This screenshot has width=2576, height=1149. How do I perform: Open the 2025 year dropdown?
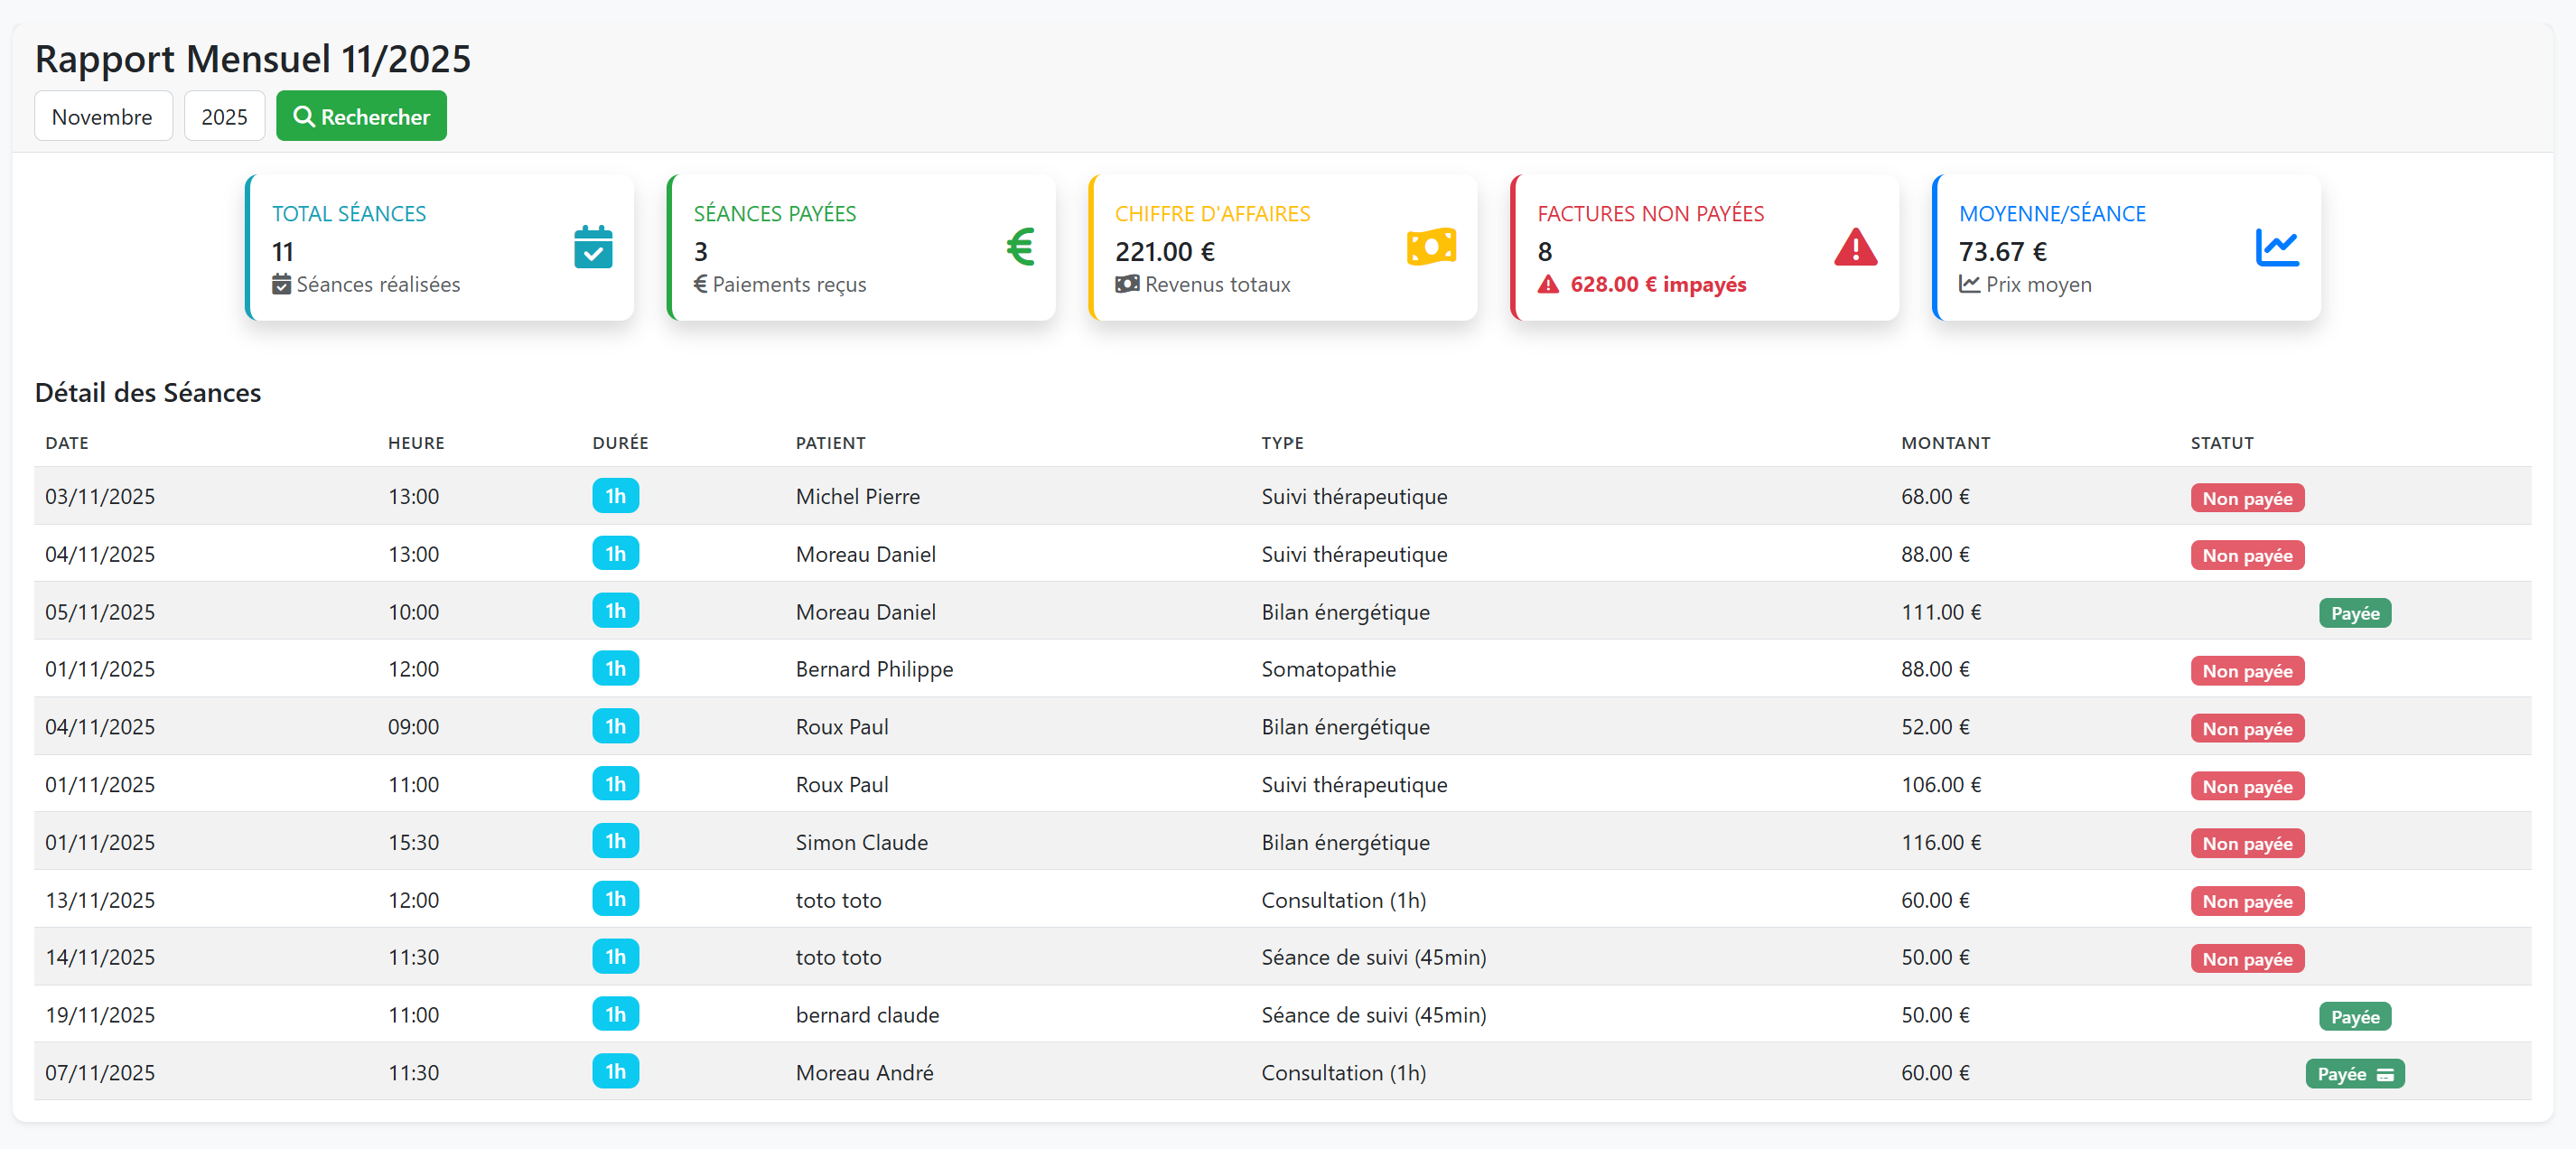224,117
